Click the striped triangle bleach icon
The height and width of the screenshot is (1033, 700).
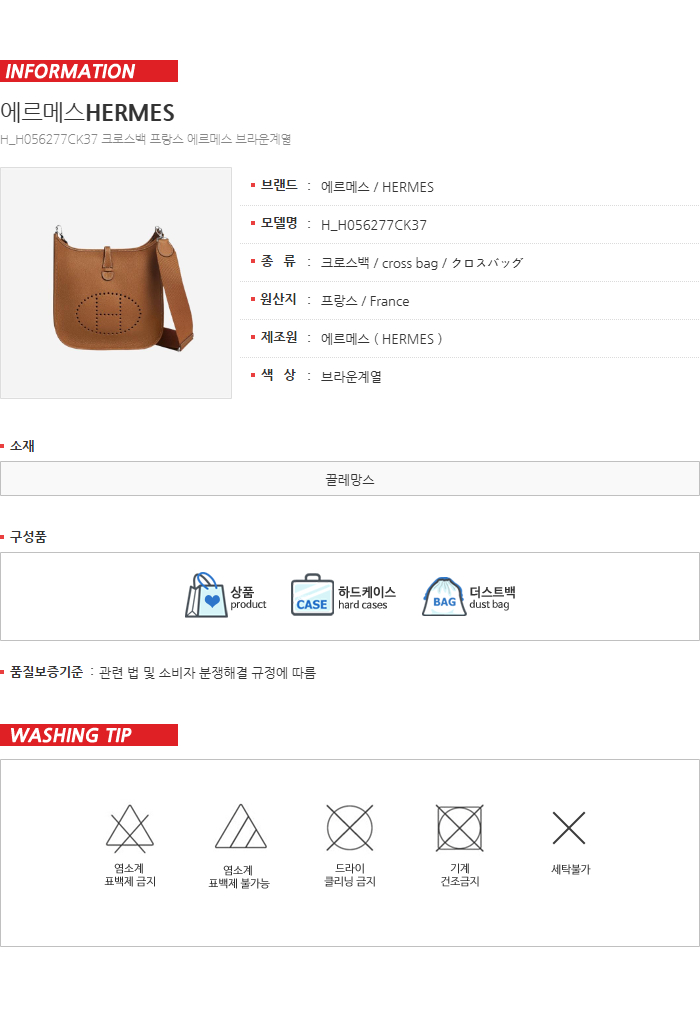click(240, 826)
